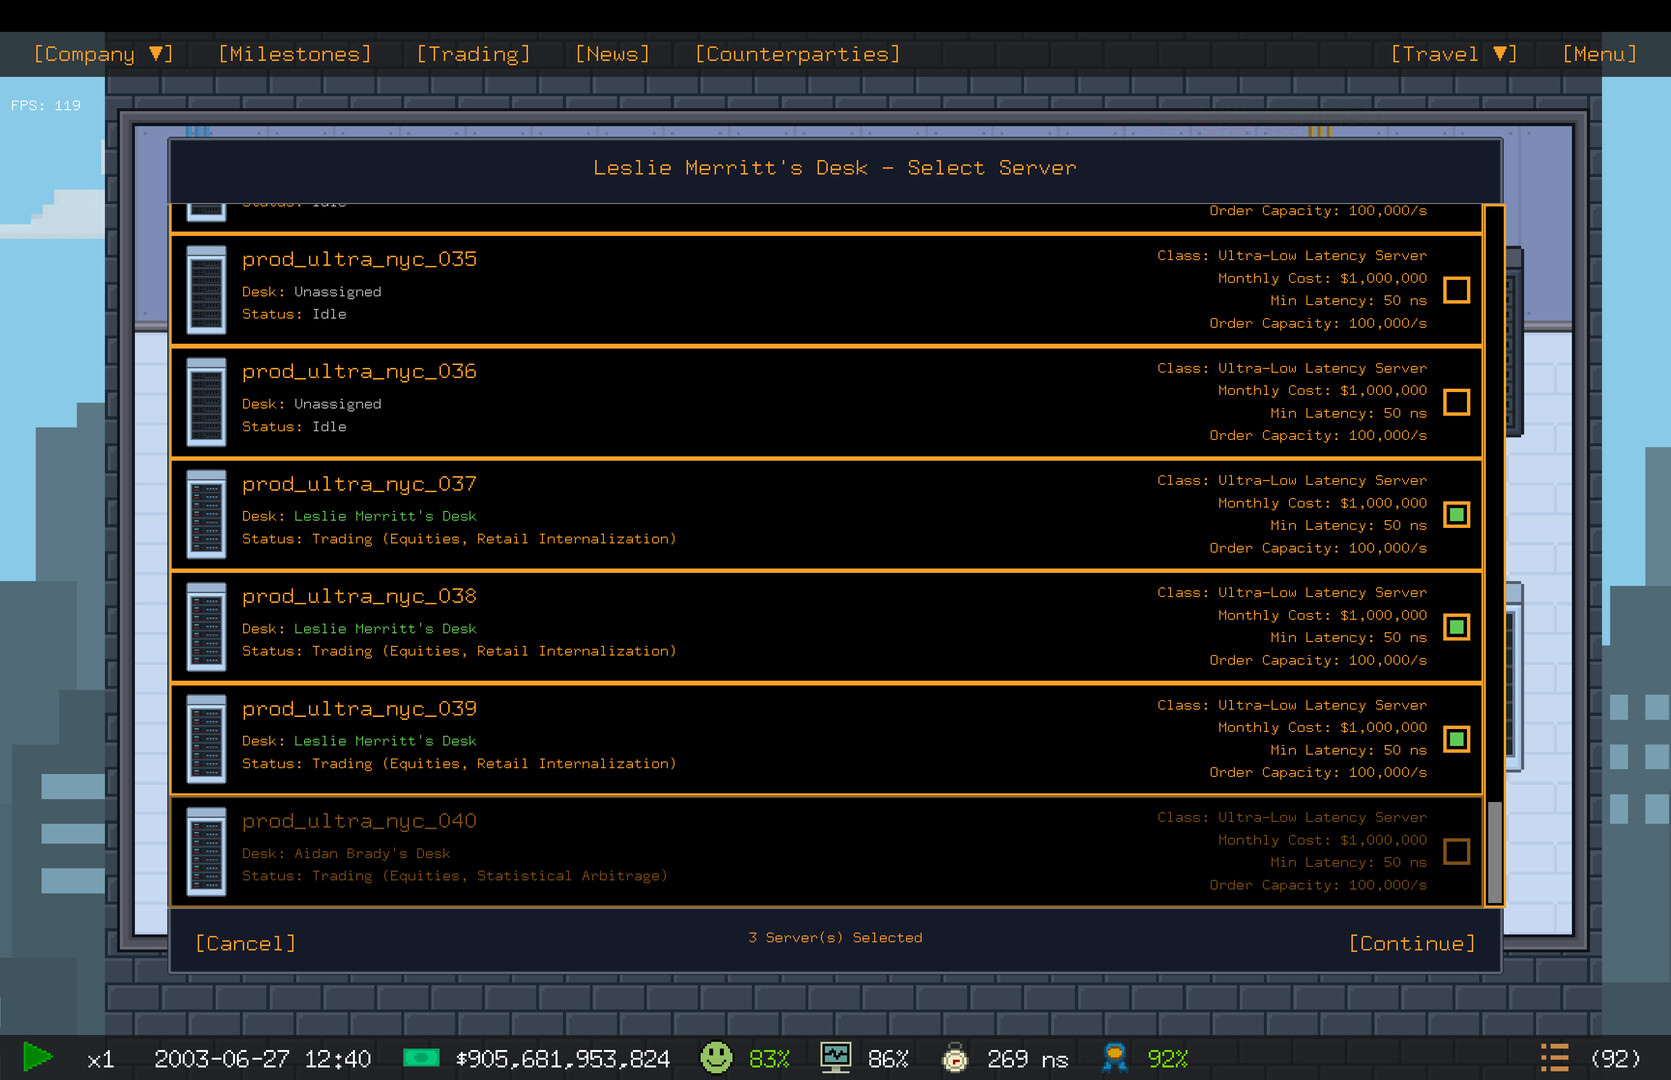Open the Counterparties screen
This screenshot has width=1671, height=1080.
click(796, 53)
